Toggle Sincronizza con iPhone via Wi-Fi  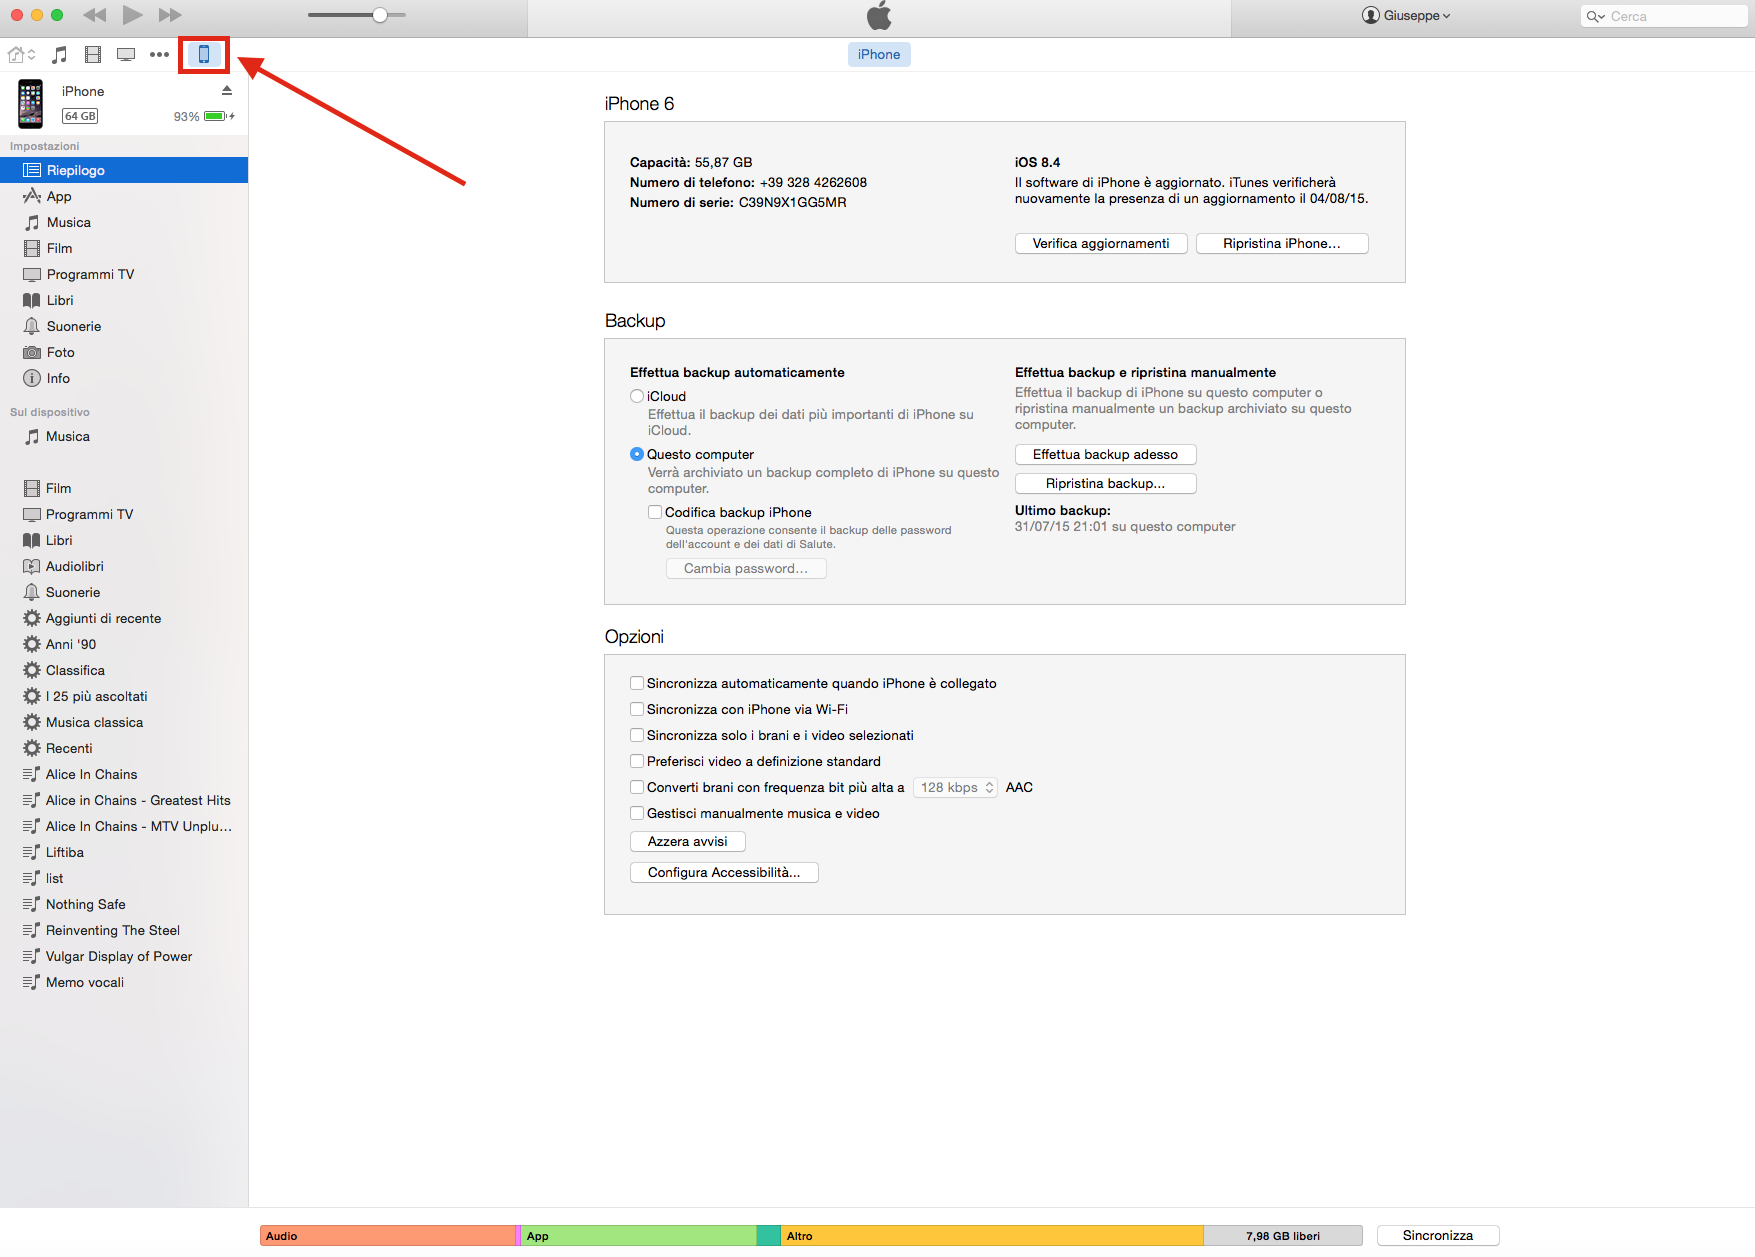tap(637, 709)
